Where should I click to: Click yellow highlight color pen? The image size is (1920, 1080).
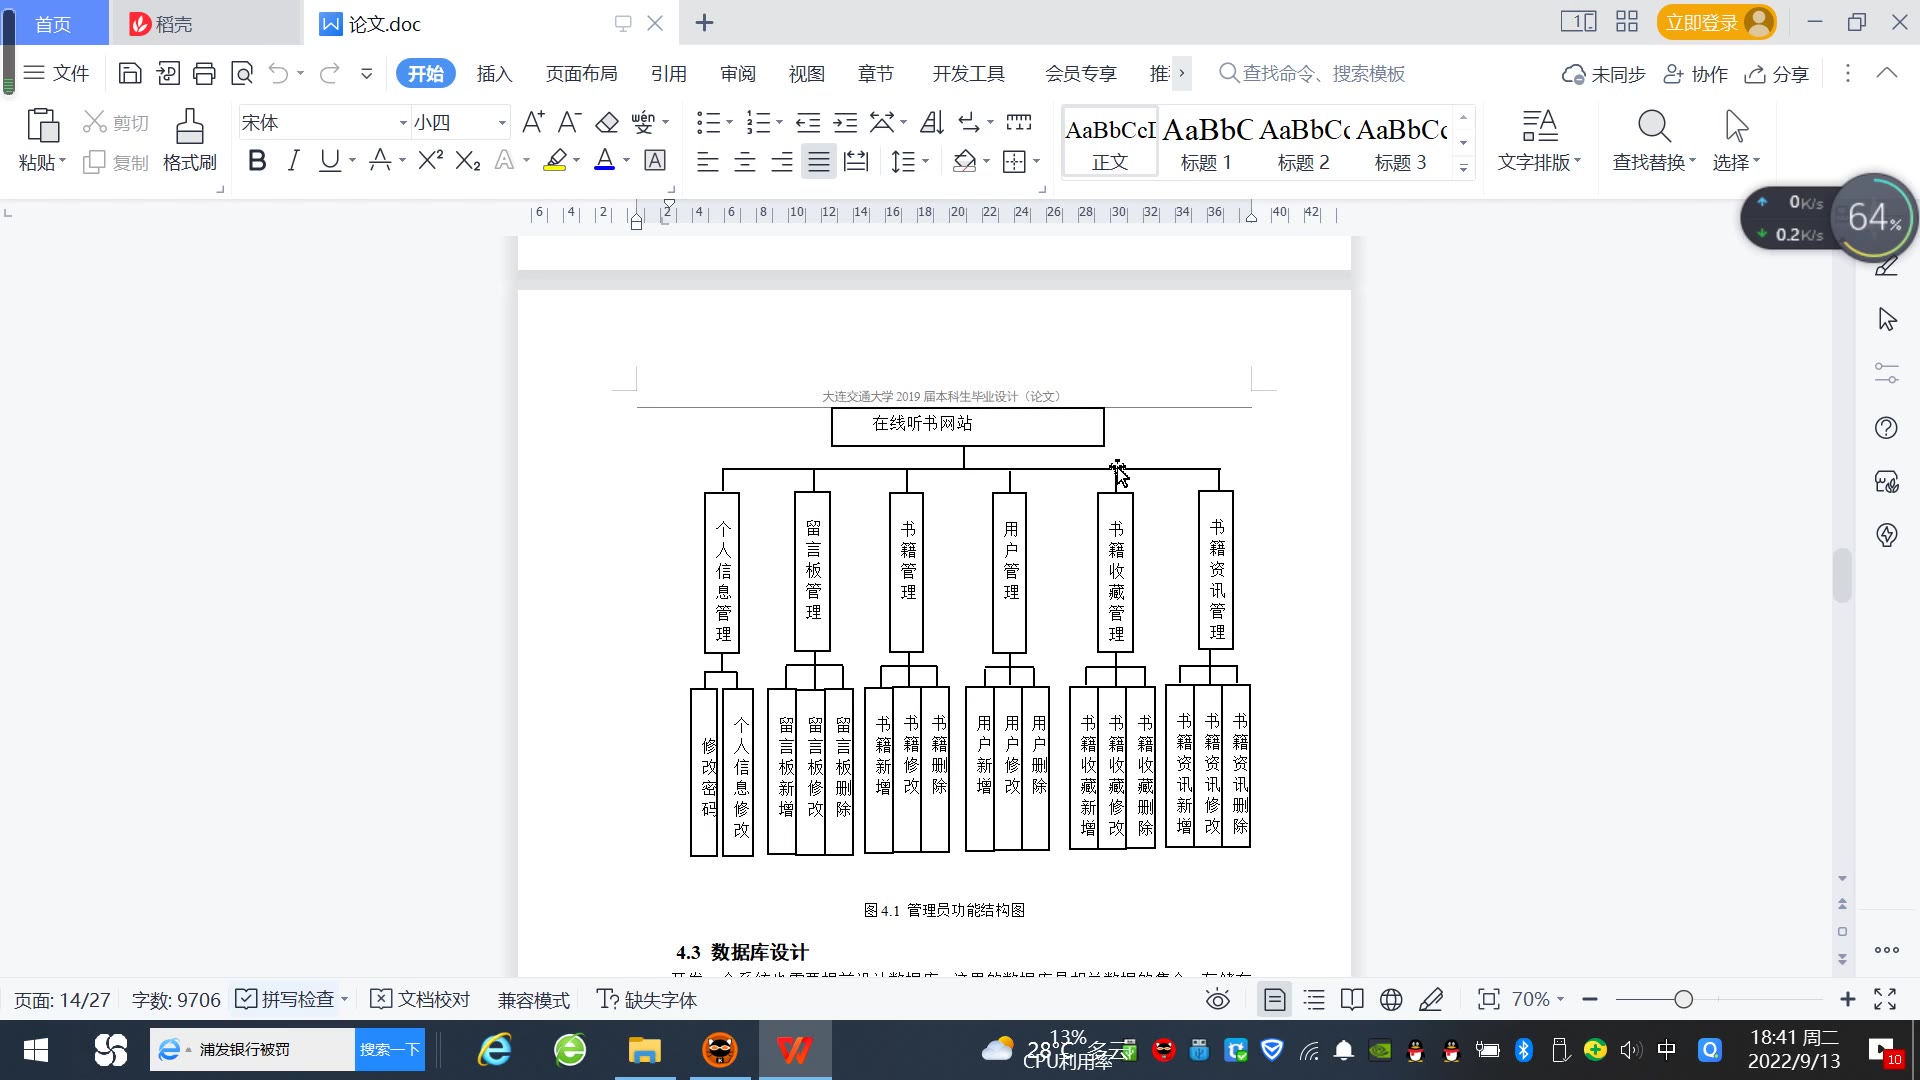(555, 160)
